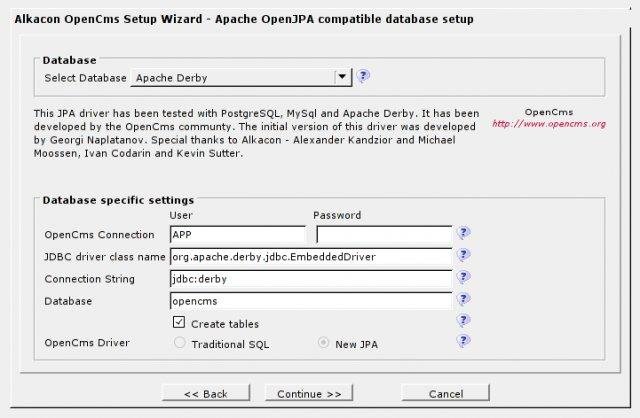Click the OpenCms text above the link
This screenshot has width=640, height=418.
[x=549, y=112]
